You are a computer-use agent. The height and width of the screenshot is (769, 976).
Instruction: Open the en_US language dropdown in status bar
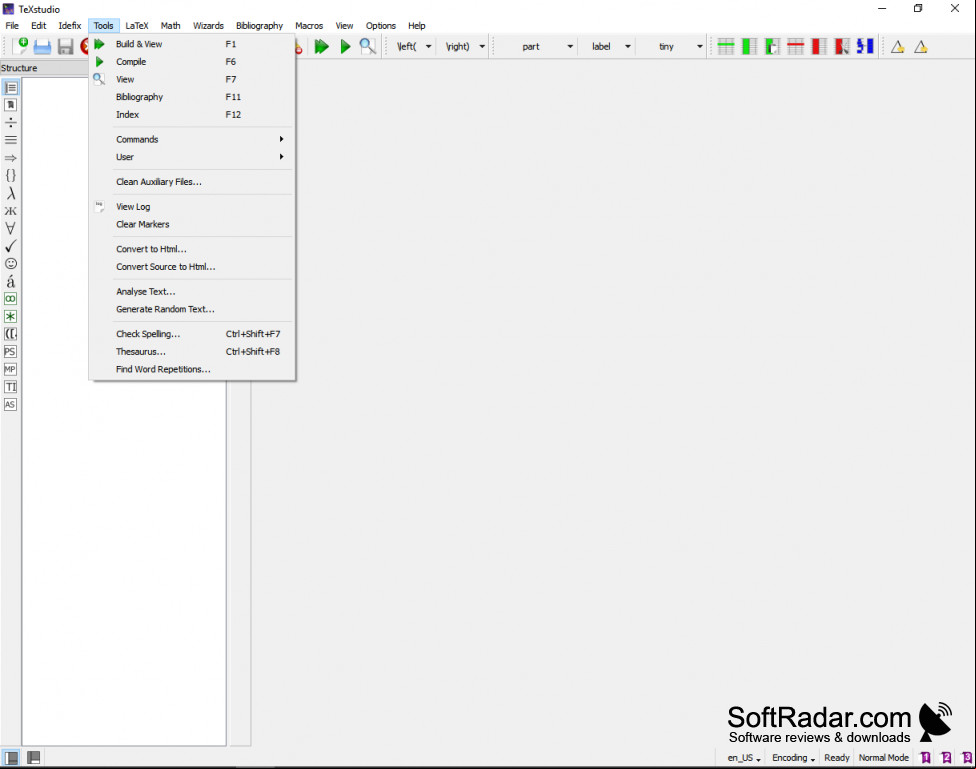pos(744,758)
